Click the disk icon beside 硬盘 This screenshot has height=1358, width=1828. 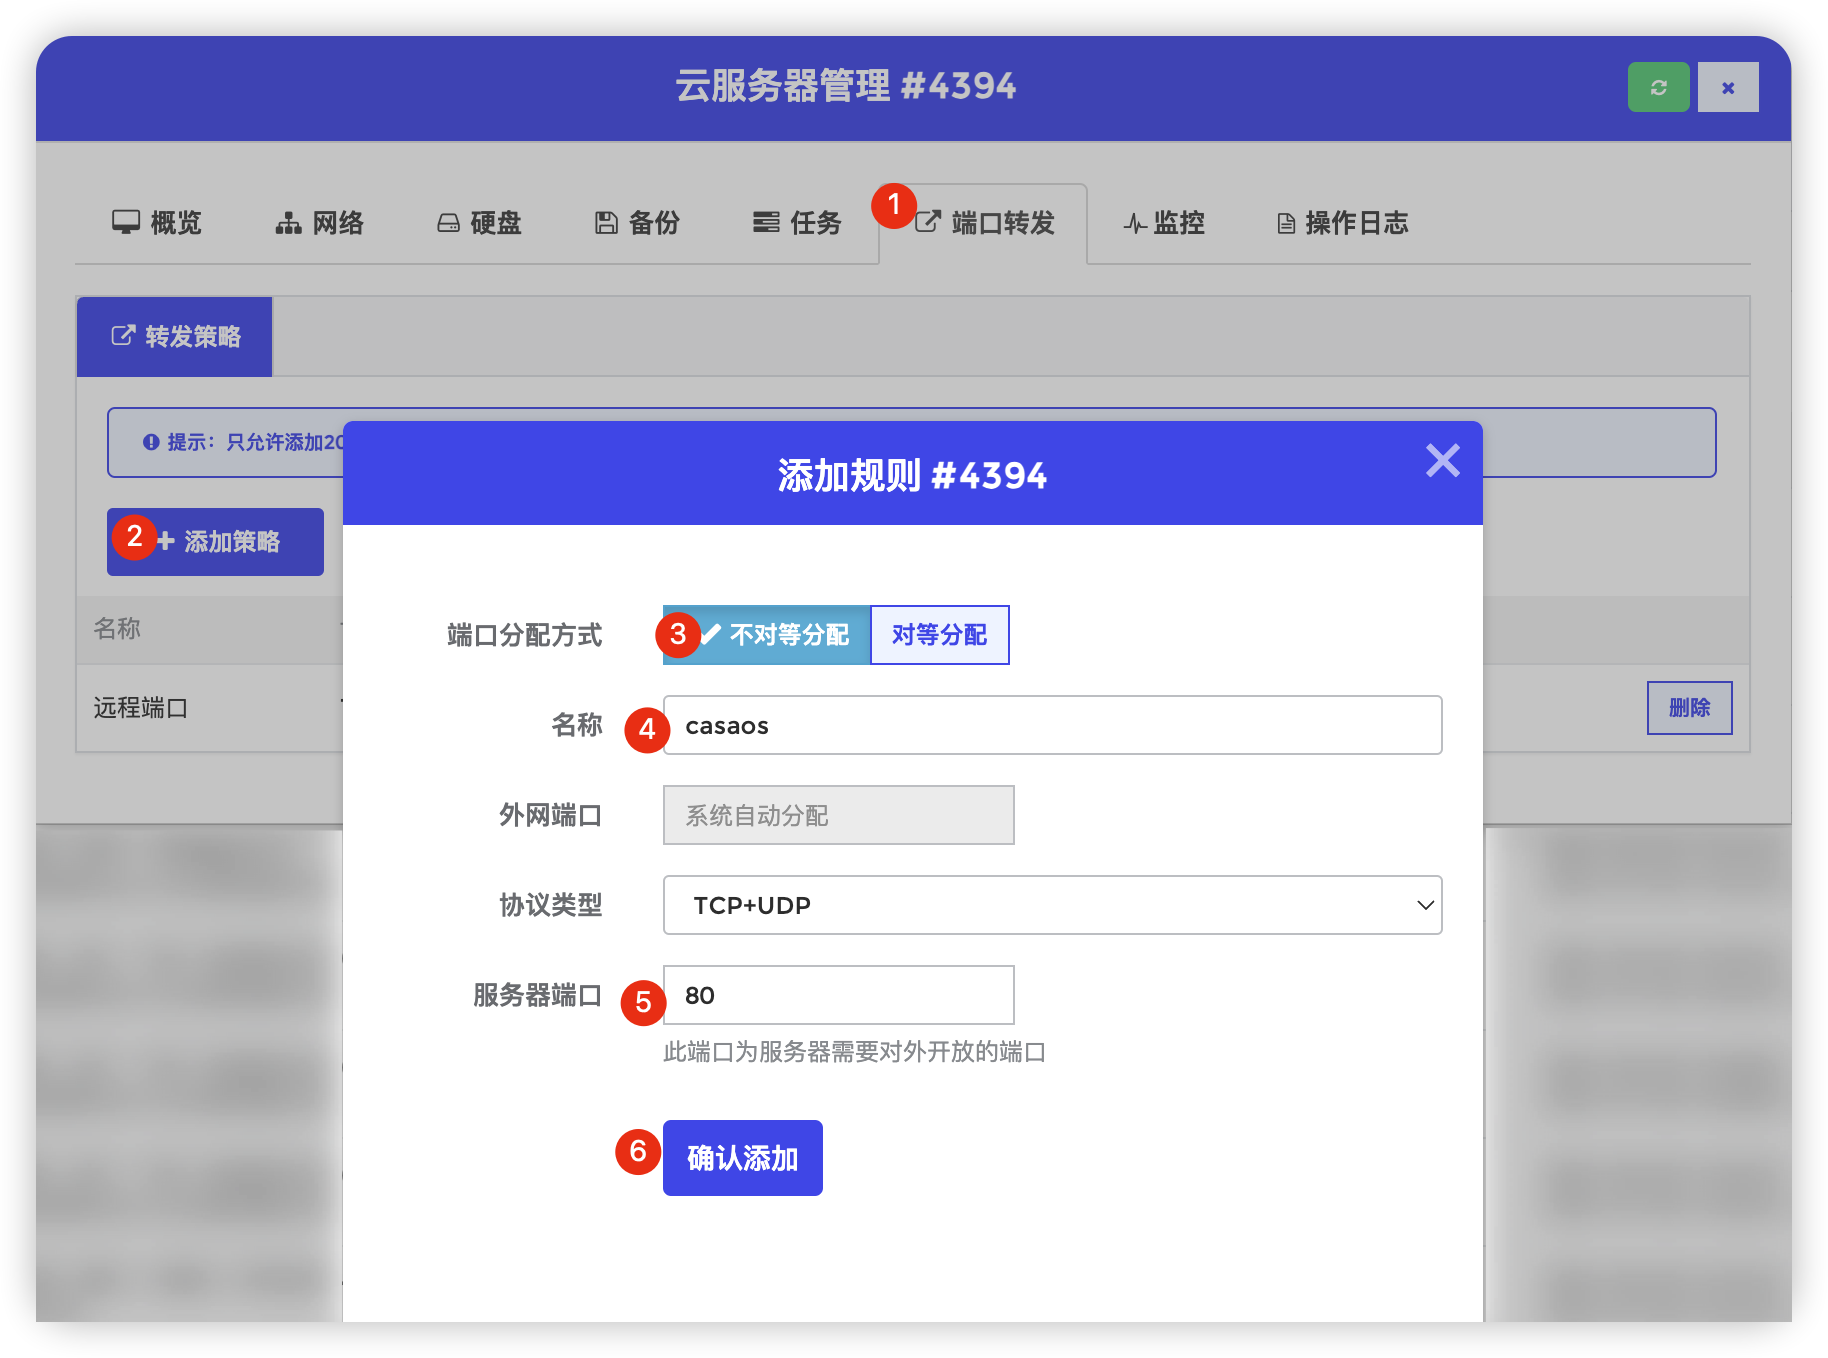coord(448,222)
